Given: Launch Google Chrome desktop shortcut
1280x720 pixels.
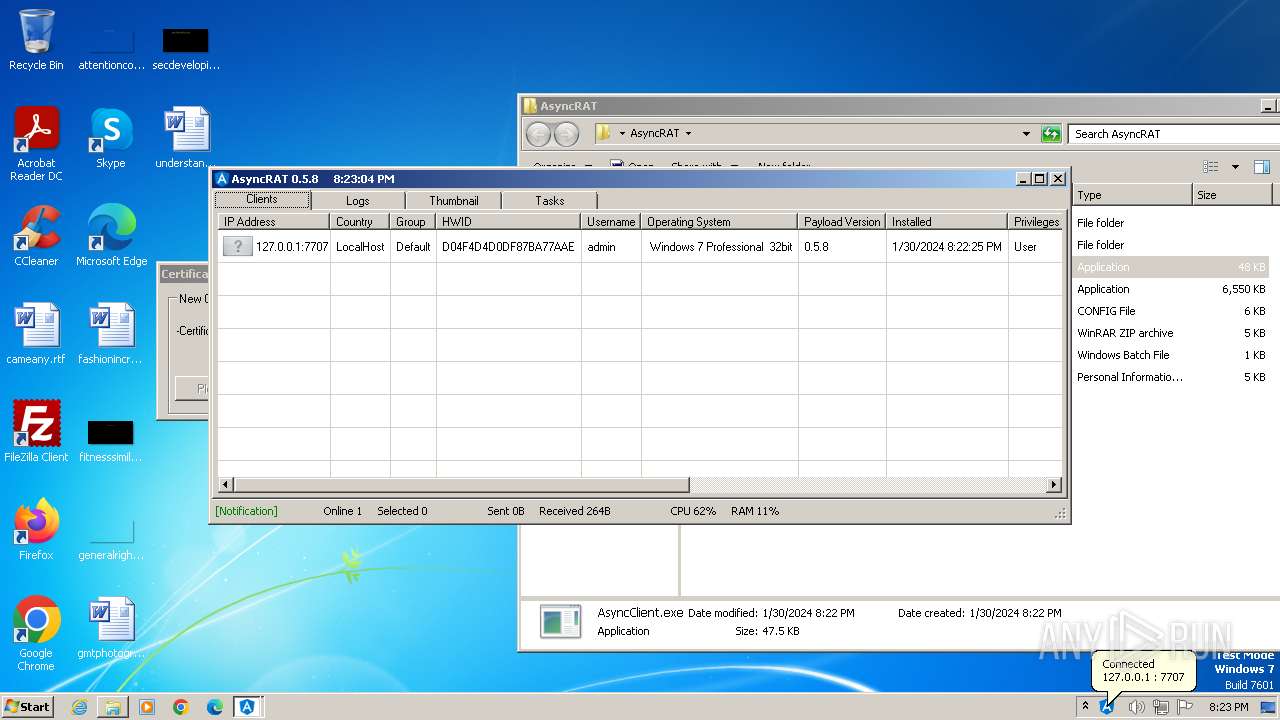Looking at the screenshot, I should point(36,633).
